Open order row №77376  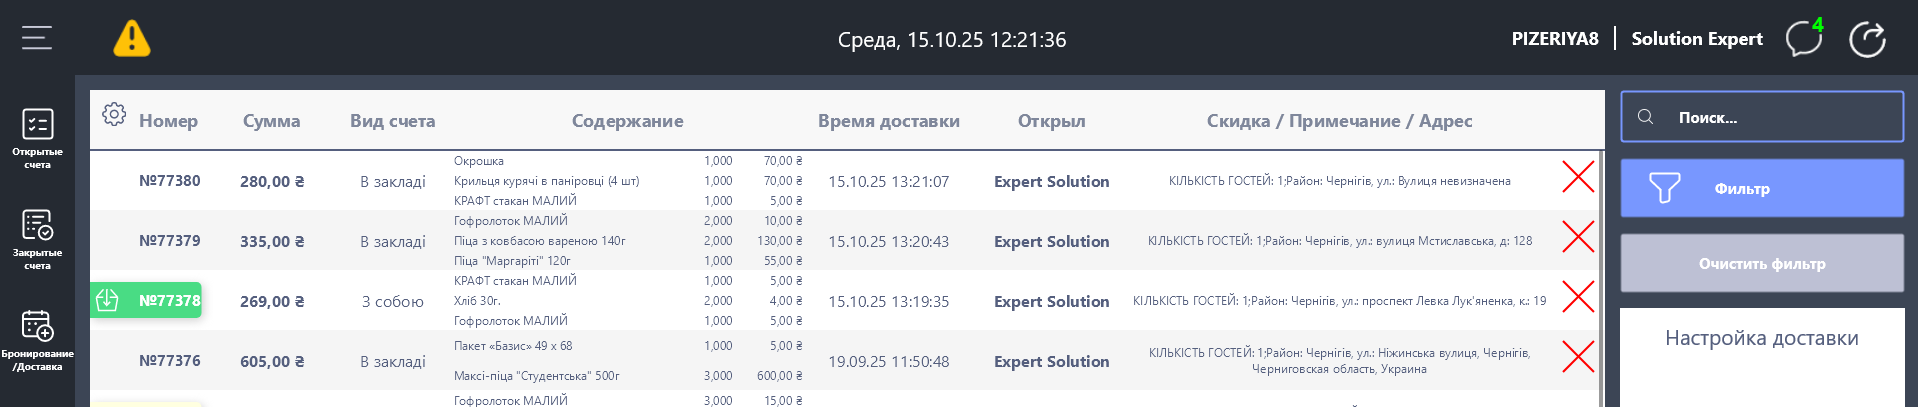(x=169, y=361)
